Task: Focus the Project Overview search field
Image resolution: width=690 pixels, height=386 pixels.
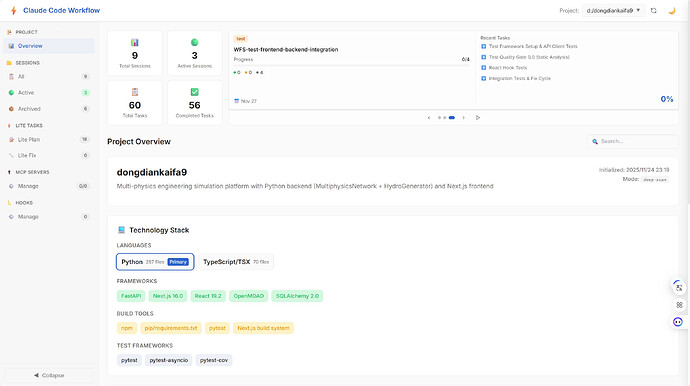Action: (632, 141)
